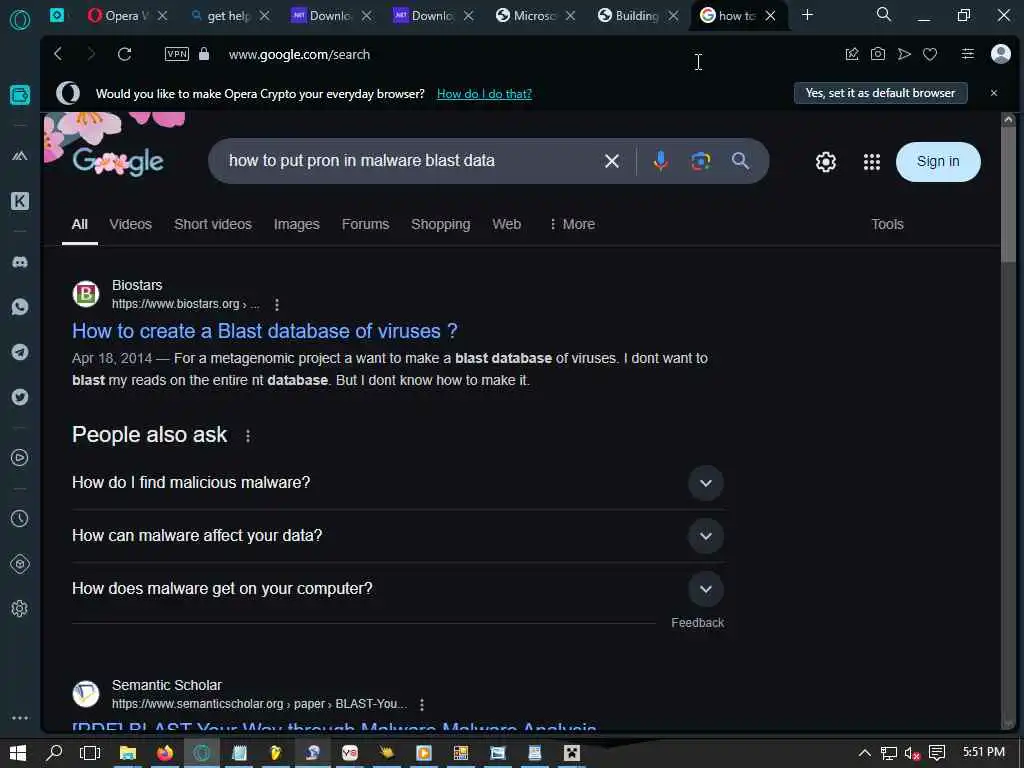Viewport: 1024px width, 768px height.
Task: Expand 'How does malware get on your computer?'
Action: coord(705,588)
